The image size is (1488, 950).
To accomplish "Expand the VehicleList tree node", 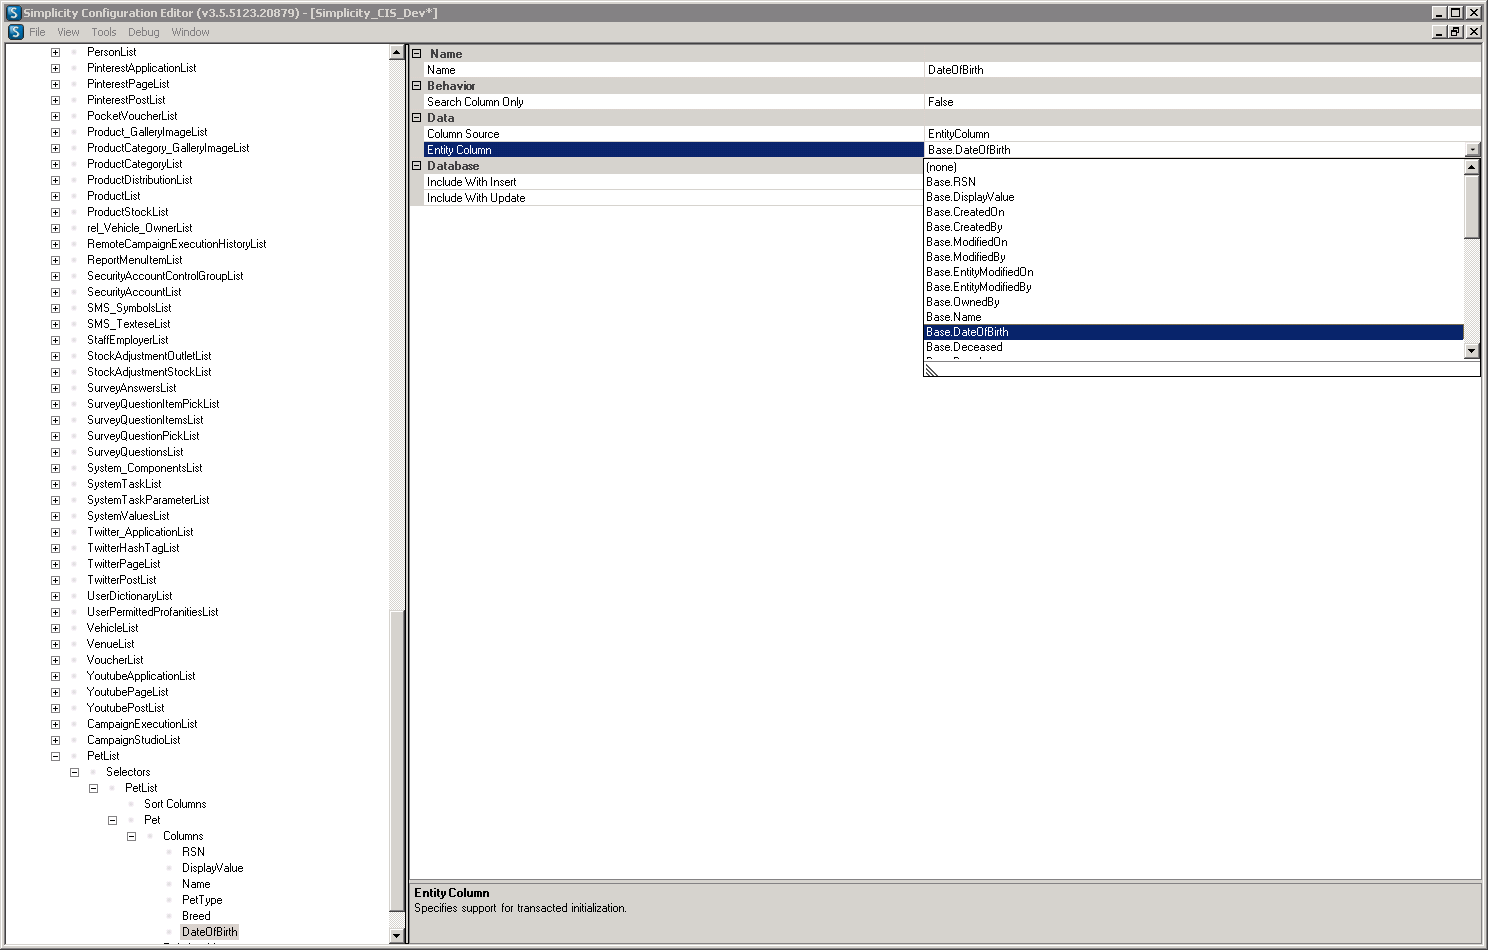I will (x=55, y=628).
